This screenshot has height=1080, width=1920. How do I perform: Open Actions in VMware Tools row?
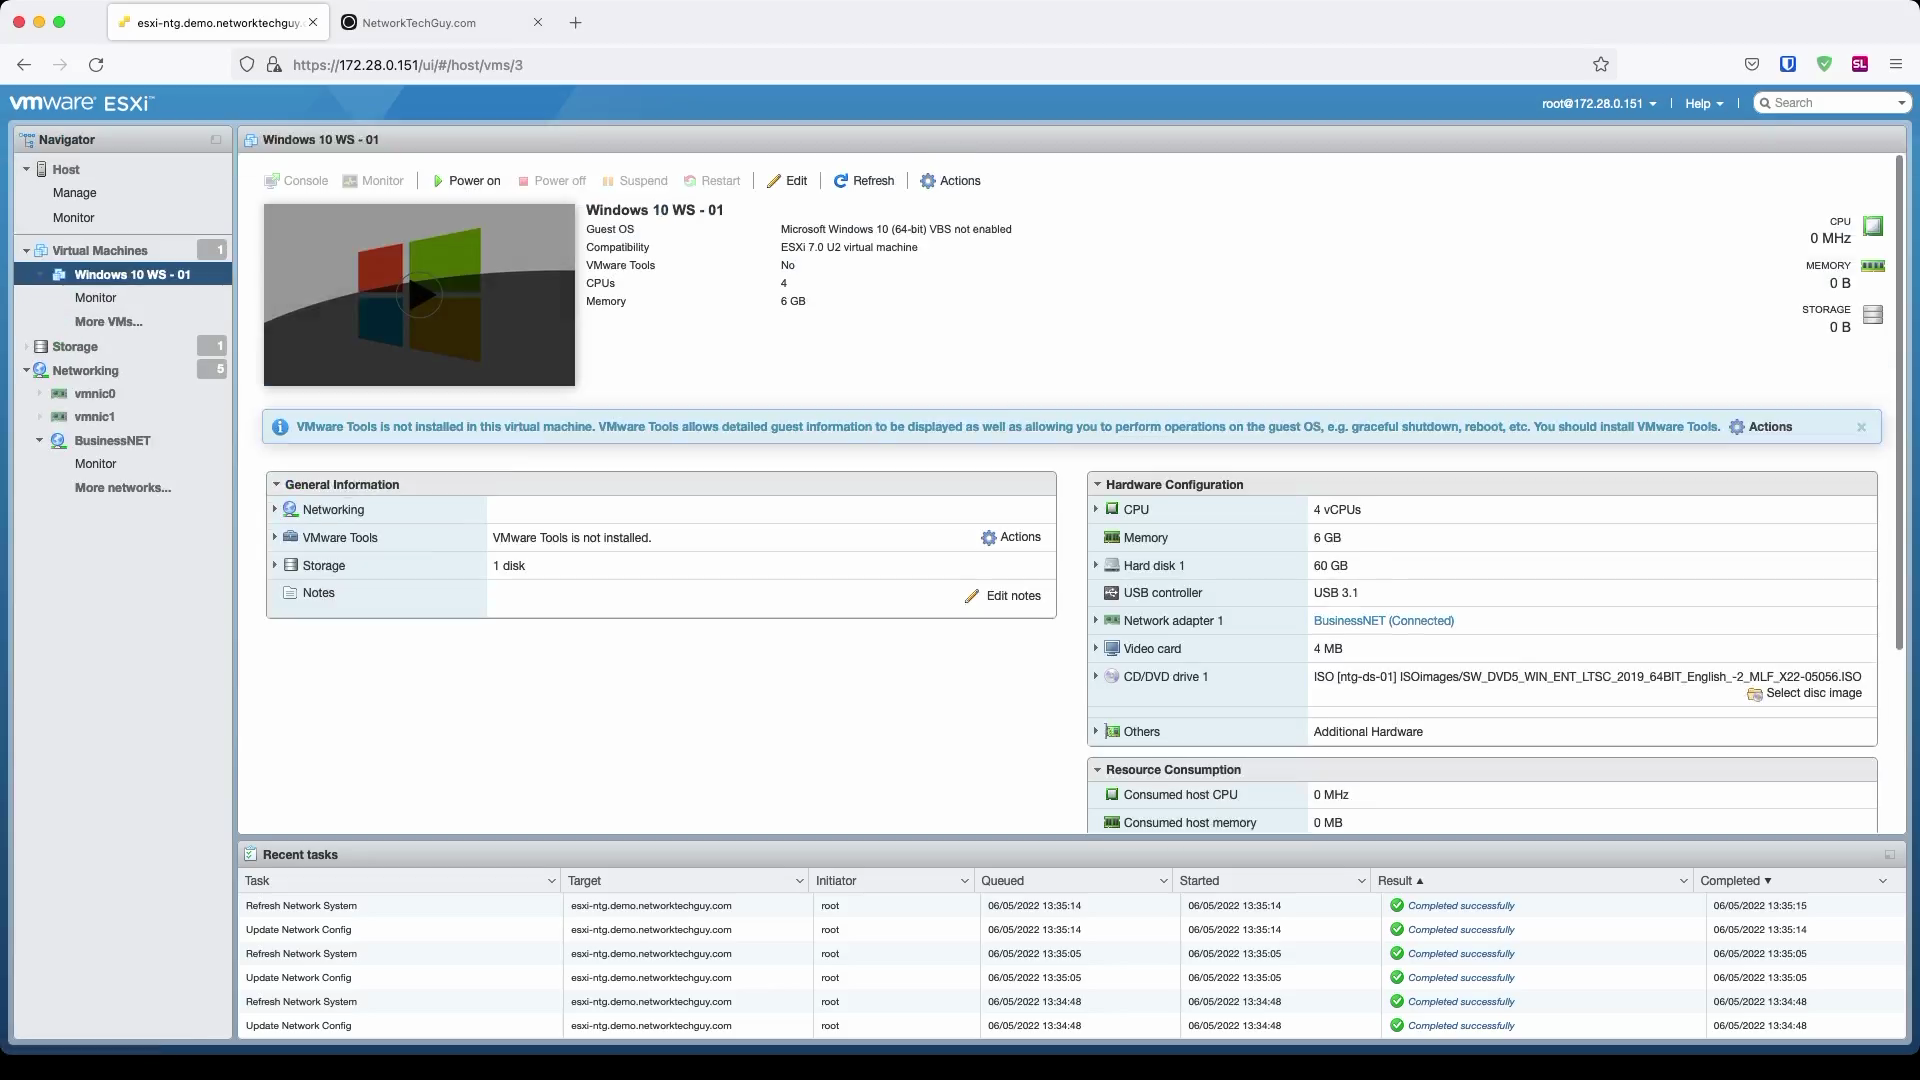(x=1011, y=537)
